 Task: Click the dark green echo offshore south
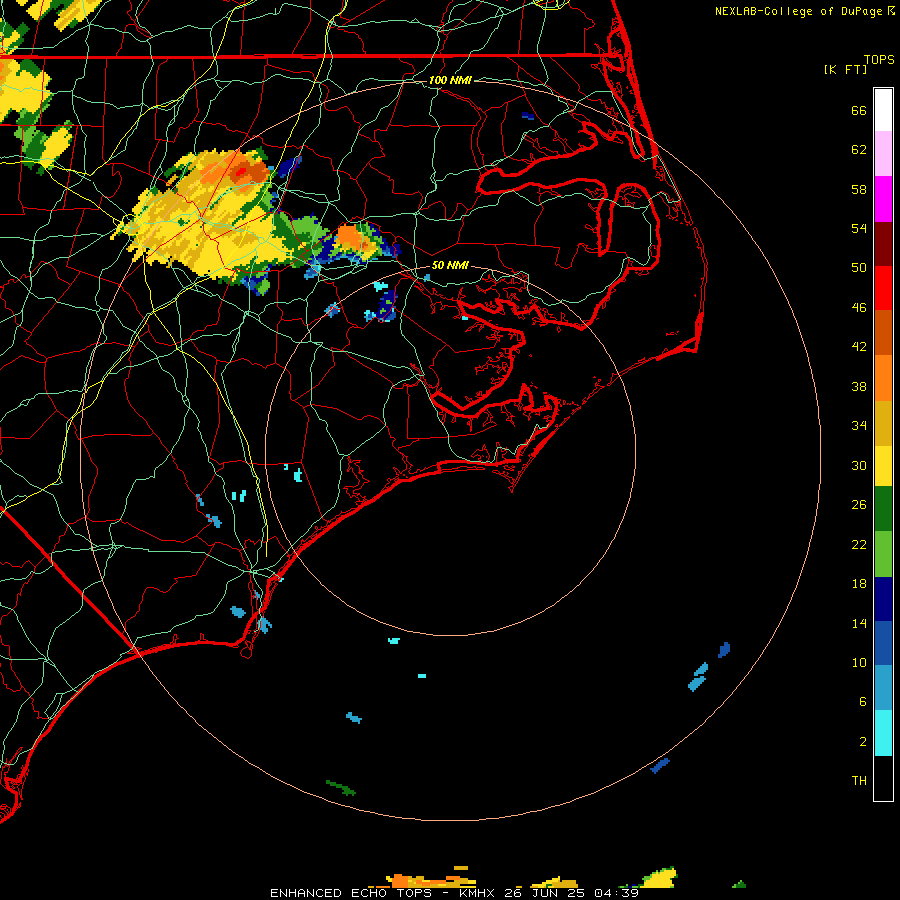pyautogui.click(x=341, y=788)
